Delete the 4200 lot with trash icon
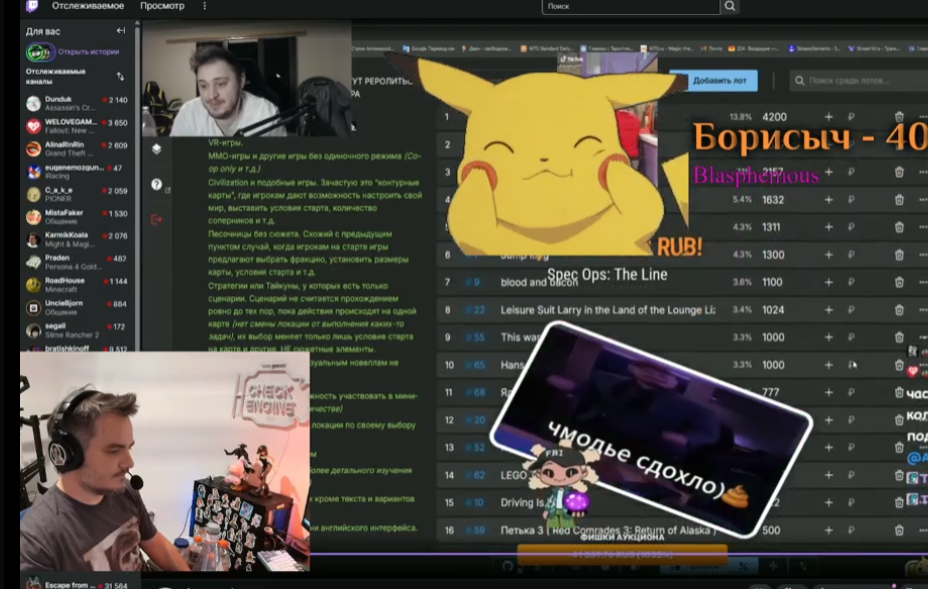This screenshot has height=589, width=928. [899, 117]
